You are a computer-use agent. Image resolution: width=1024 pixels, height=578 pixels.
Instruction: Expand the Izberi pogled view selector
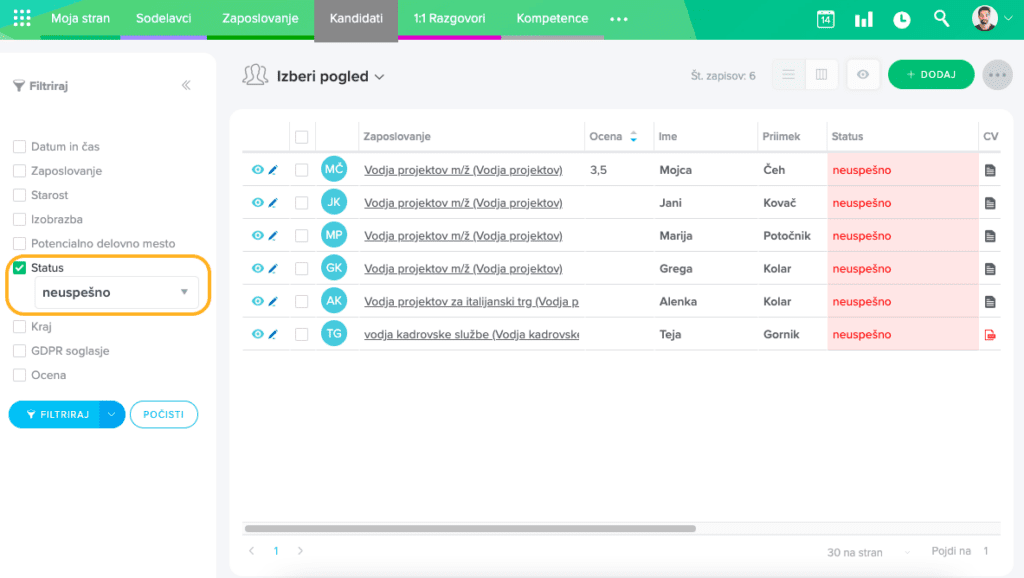point(330,76)
